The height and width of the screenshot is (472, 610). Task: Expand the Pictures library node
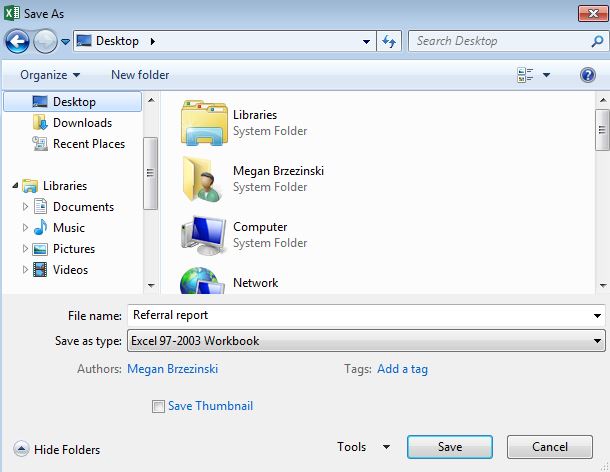[25, 249]
